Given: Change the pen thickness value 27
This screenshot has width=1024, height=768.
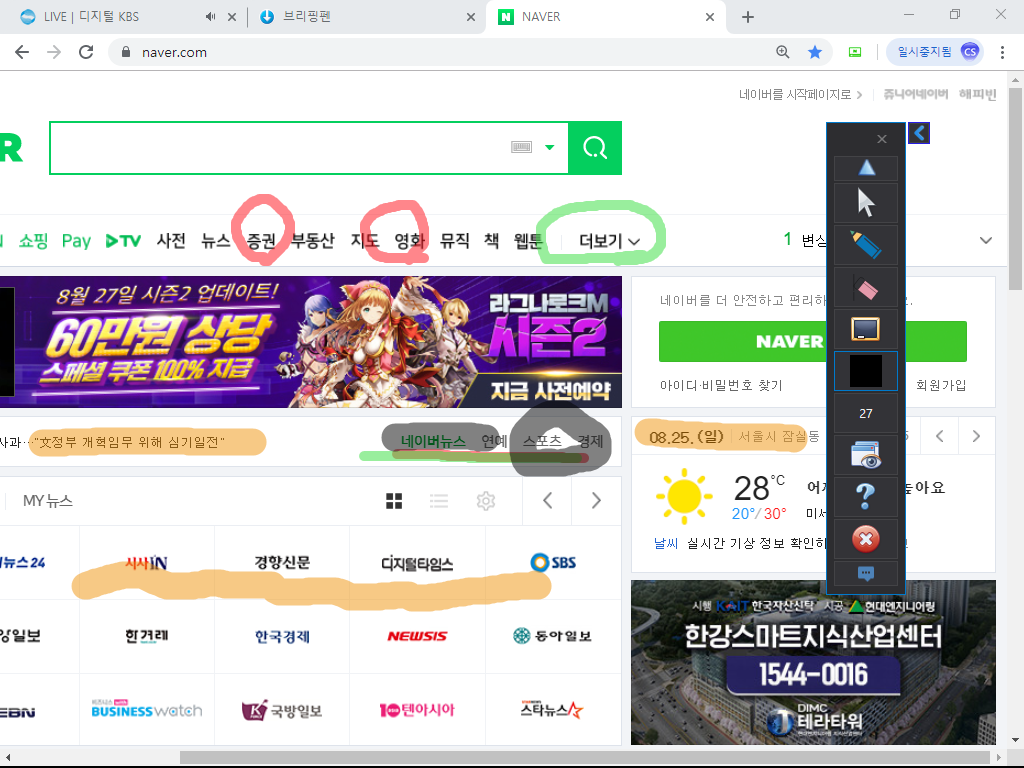Looking at the screenshot, I should (x=866, y=413).
